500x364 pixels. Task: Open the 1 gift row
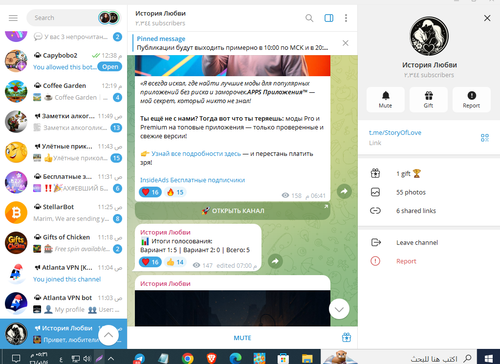tap(429, 174)
